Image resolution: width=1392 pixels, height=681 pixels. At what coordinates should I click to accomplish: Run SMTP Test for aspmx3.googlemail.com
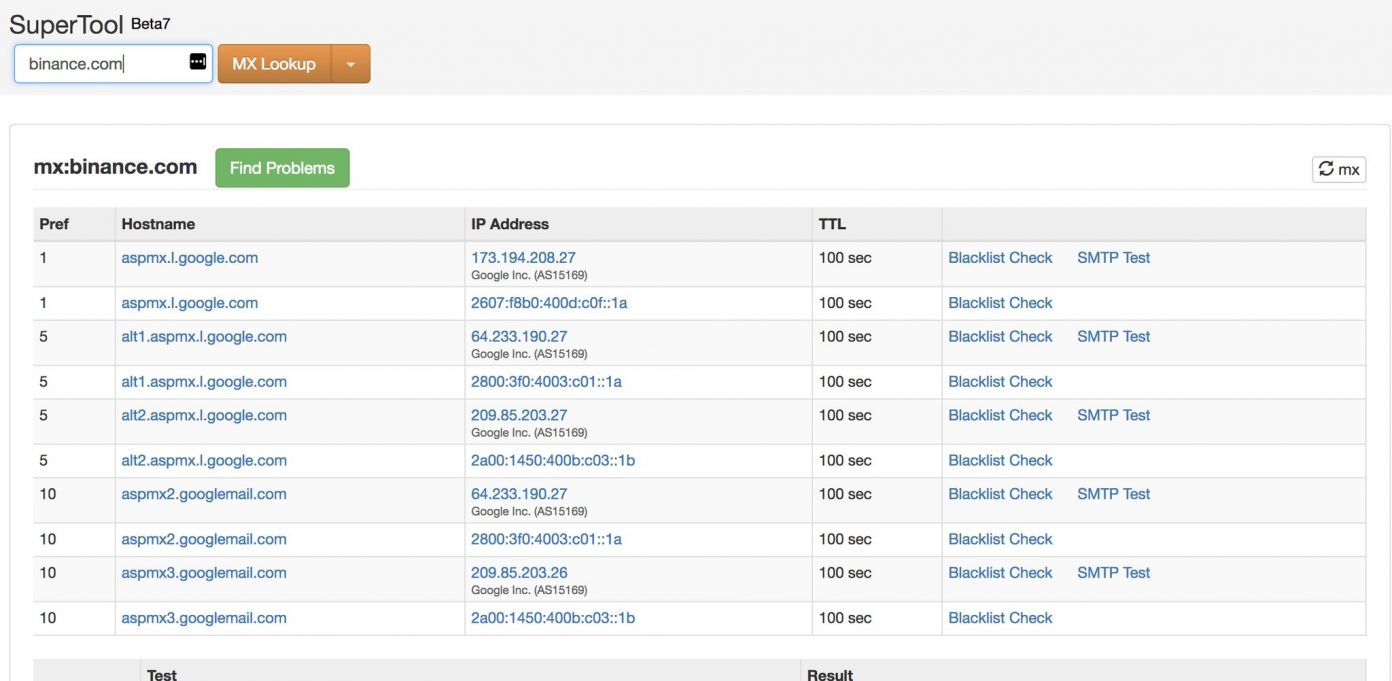[x=1113, y=572]
